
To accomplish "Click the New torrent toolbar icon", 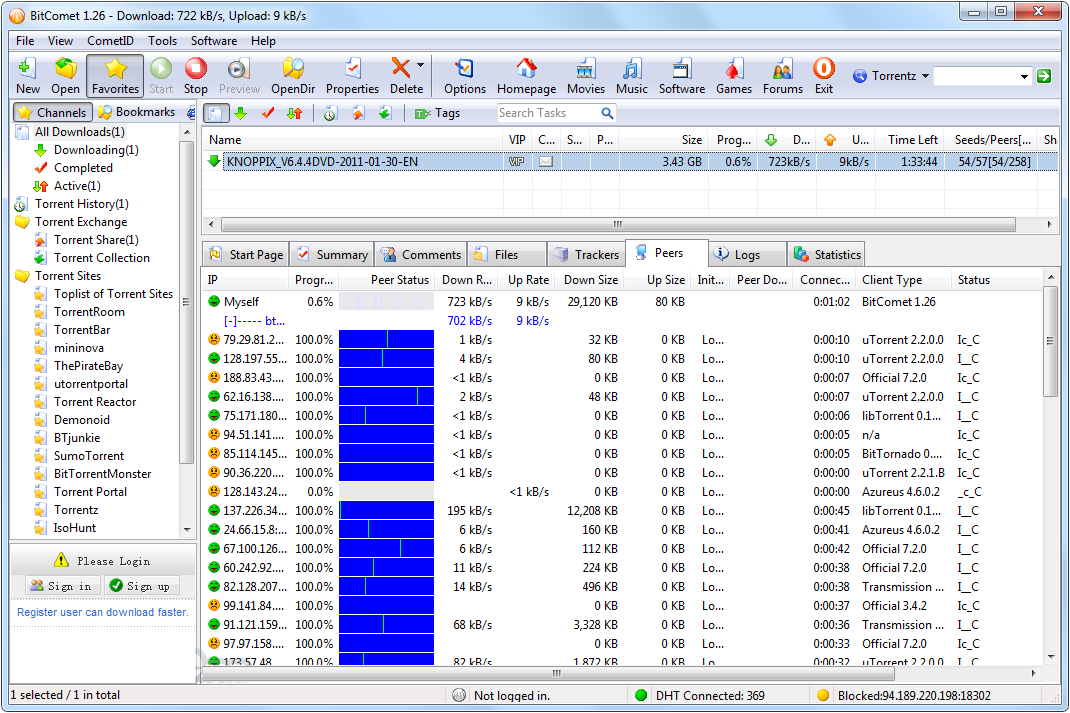I will [27, 75].
